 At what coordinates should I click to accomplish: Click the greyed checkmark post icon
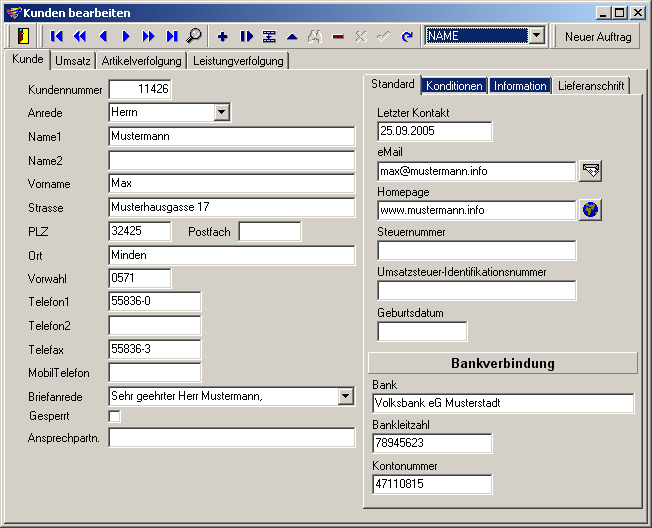pos(383,37)
